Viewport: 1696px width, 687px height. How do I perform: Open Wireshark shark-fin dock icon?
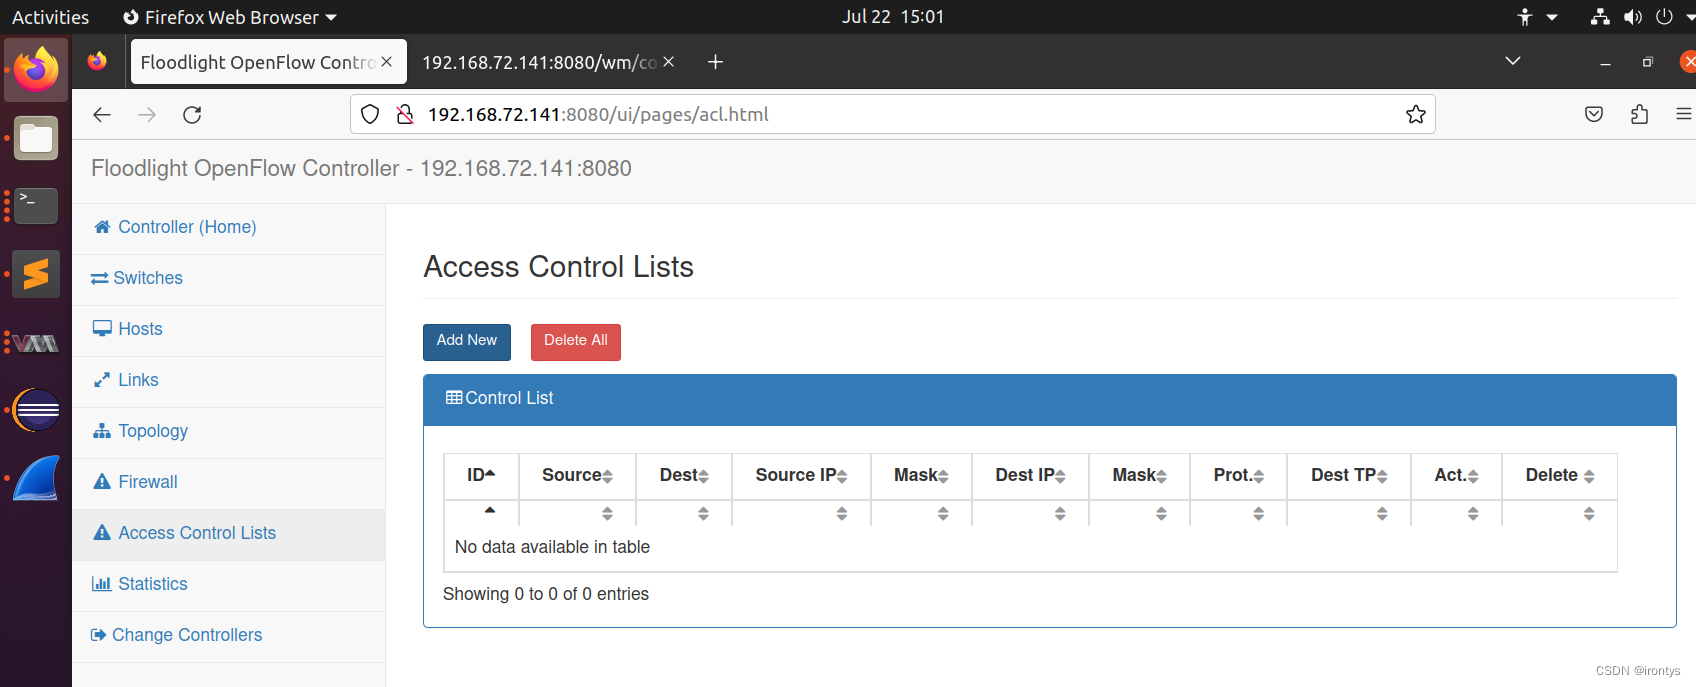click(x=36, y=478)
